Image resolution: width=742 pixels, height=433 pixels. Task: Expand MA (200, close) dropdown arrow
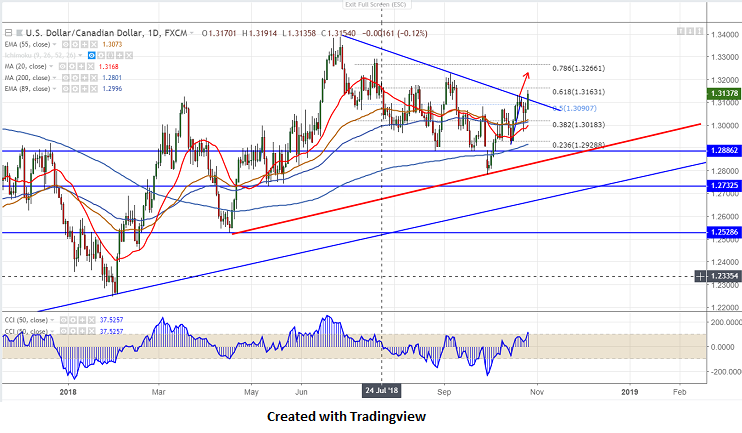pyautogui.click(x=54, y=78)
